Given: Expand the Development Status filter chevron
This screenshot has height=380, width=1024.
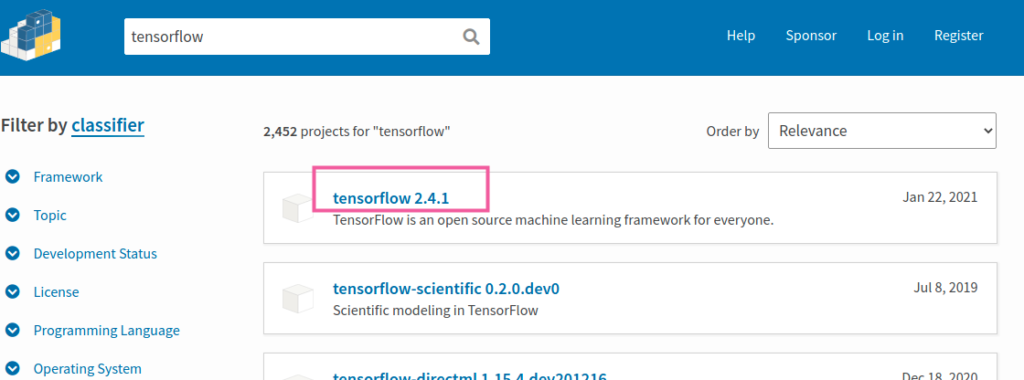Looking at the screenshot, I should coord(12,254).
